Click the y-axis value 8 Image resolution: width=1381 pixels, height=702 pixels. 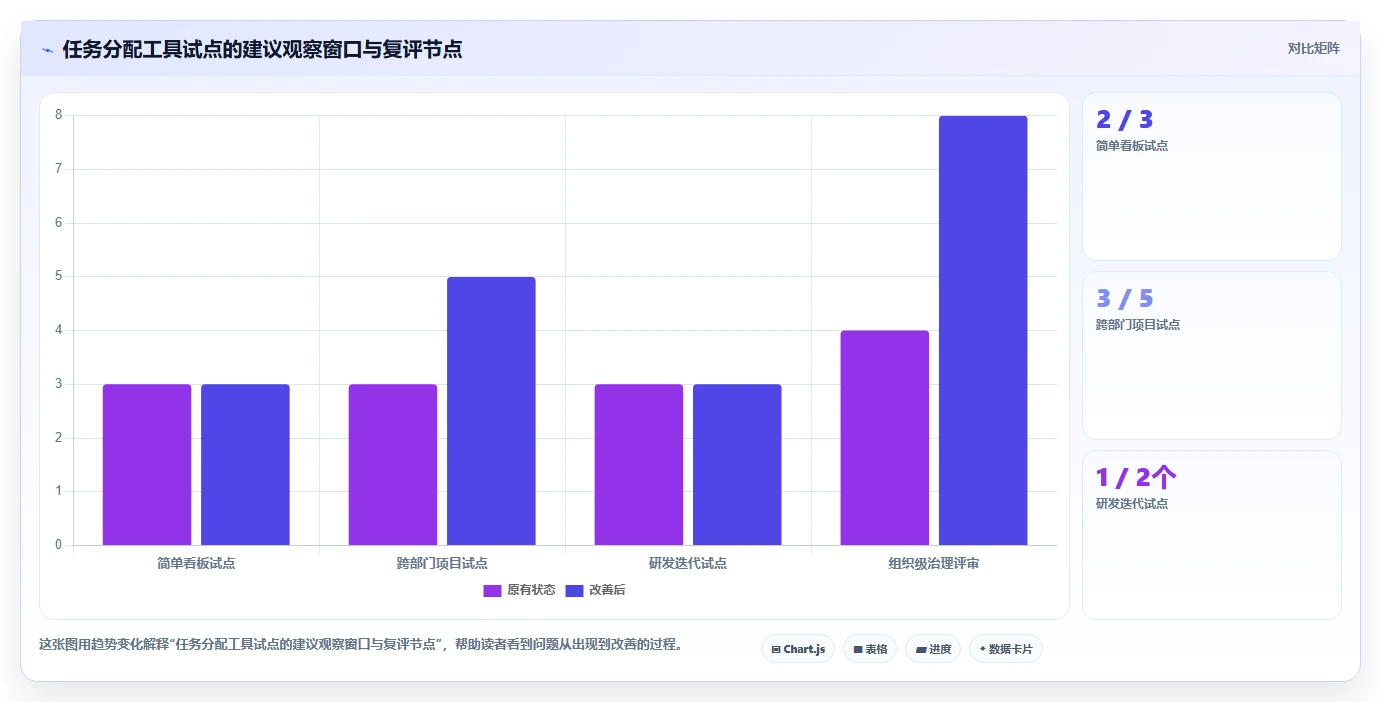coord(59,115)
